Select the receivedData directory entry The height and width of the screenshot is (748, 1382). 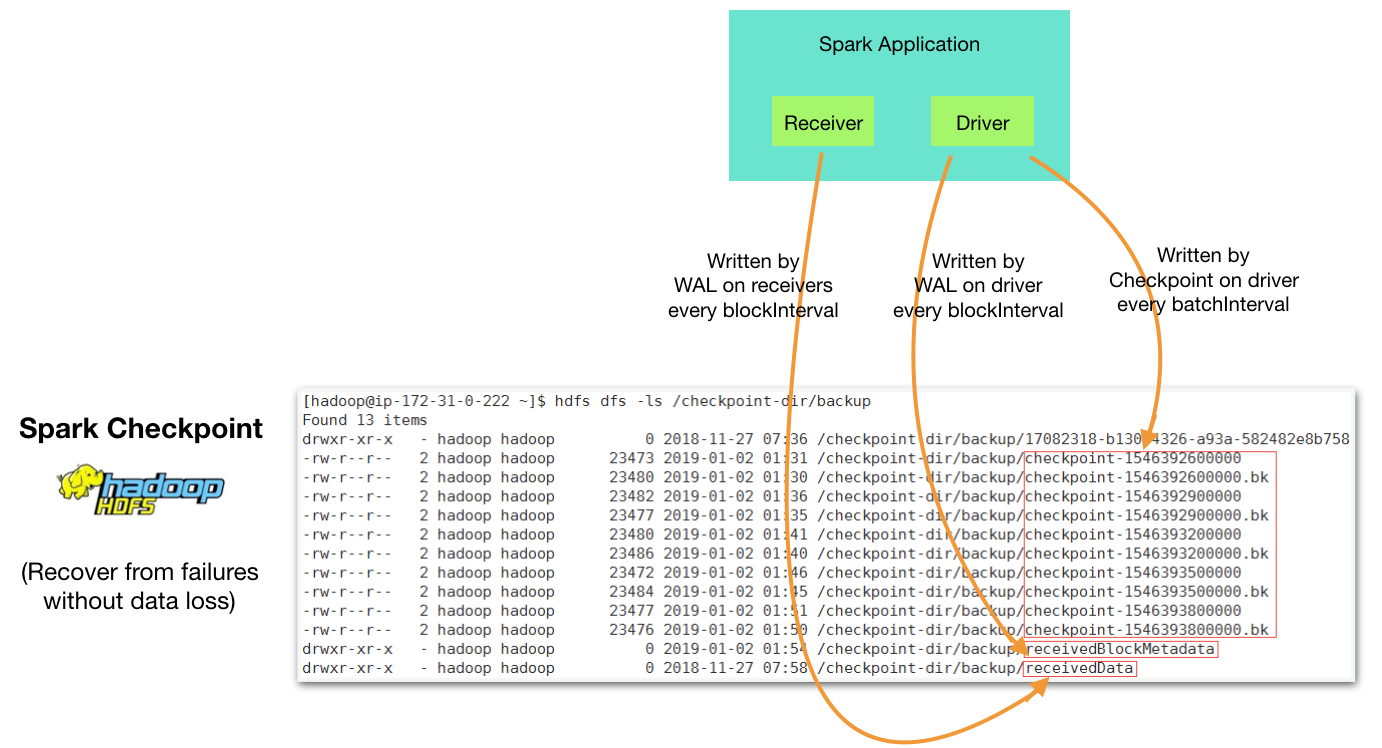point(1079,667)
